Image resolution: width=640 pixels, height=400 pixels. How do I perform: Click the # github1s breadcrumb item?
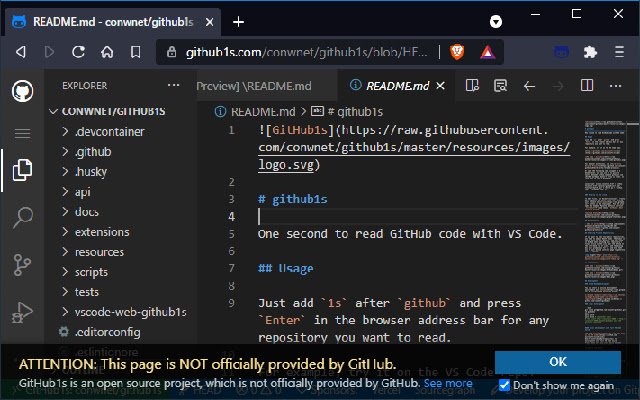click(355, 111)
